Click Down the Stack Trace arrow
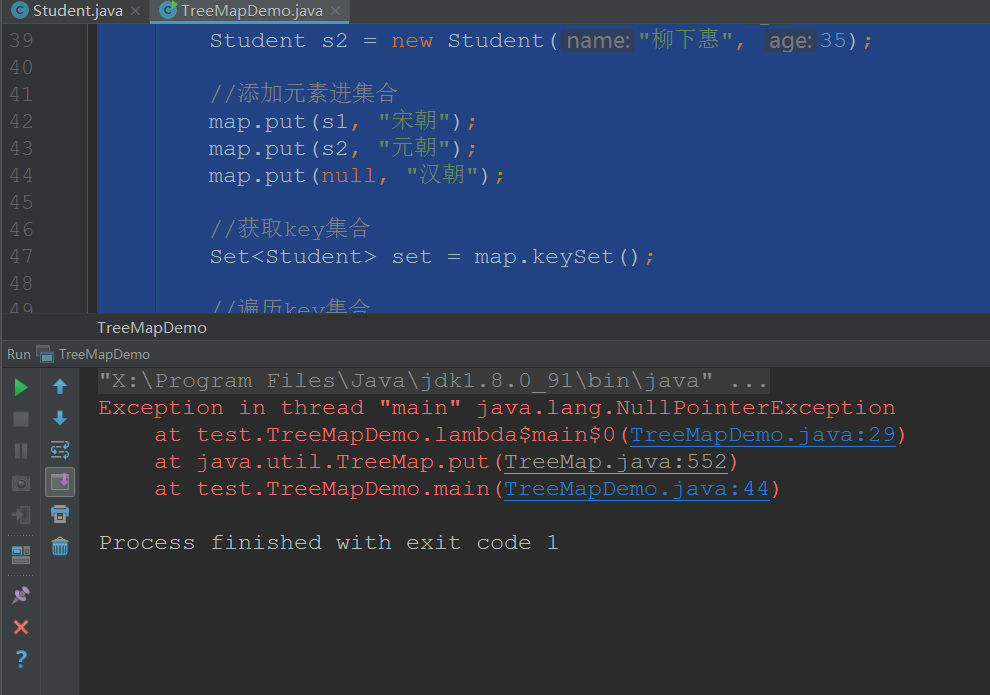Image resolution: width=990 pixels, height=695 pixels. [x=60, y=418]
